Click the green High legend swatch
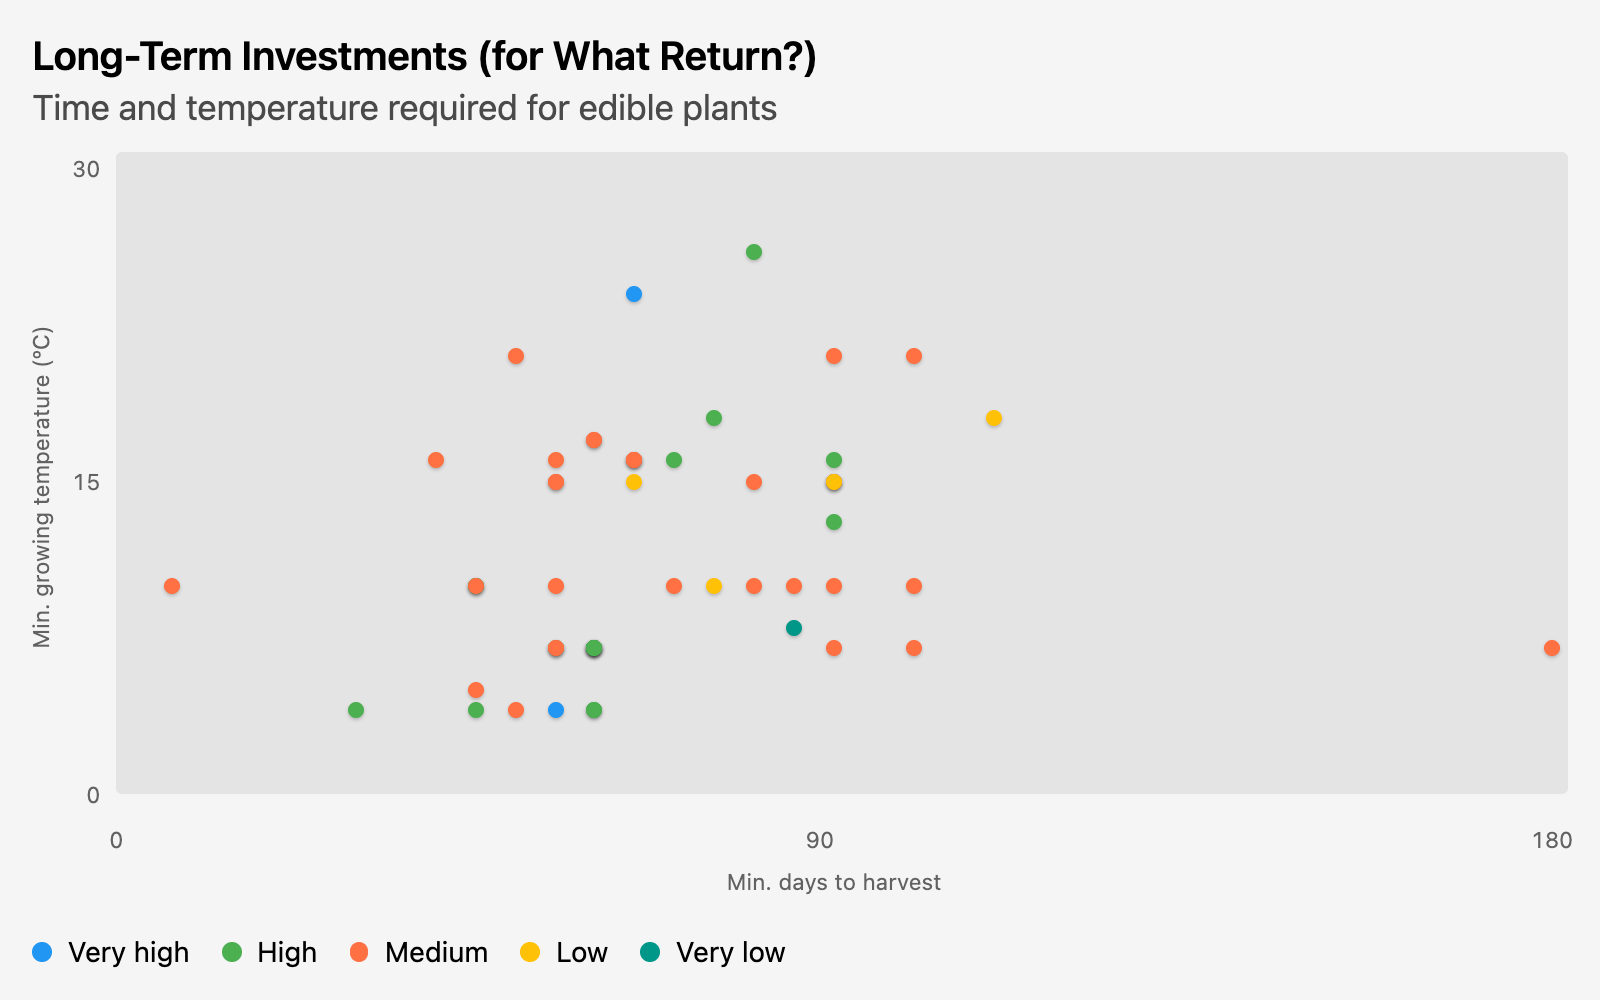 (232, 953)
